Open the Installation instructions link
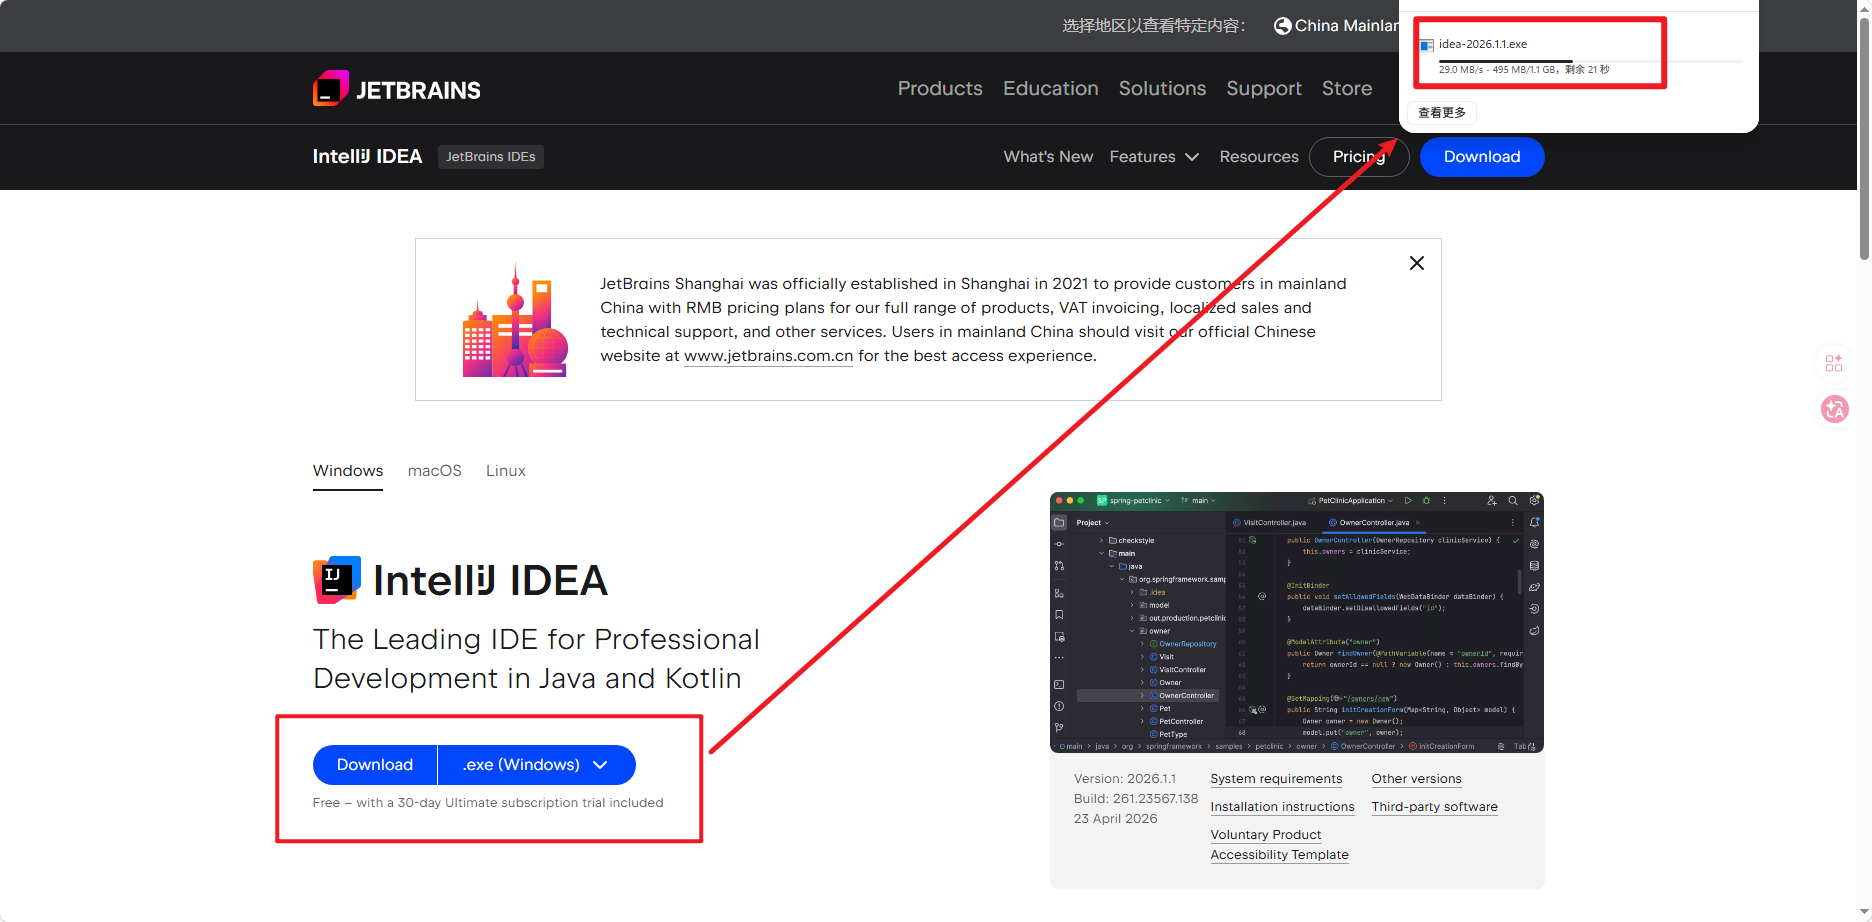Viewport: 1872px width, 922px height. 1283,807
